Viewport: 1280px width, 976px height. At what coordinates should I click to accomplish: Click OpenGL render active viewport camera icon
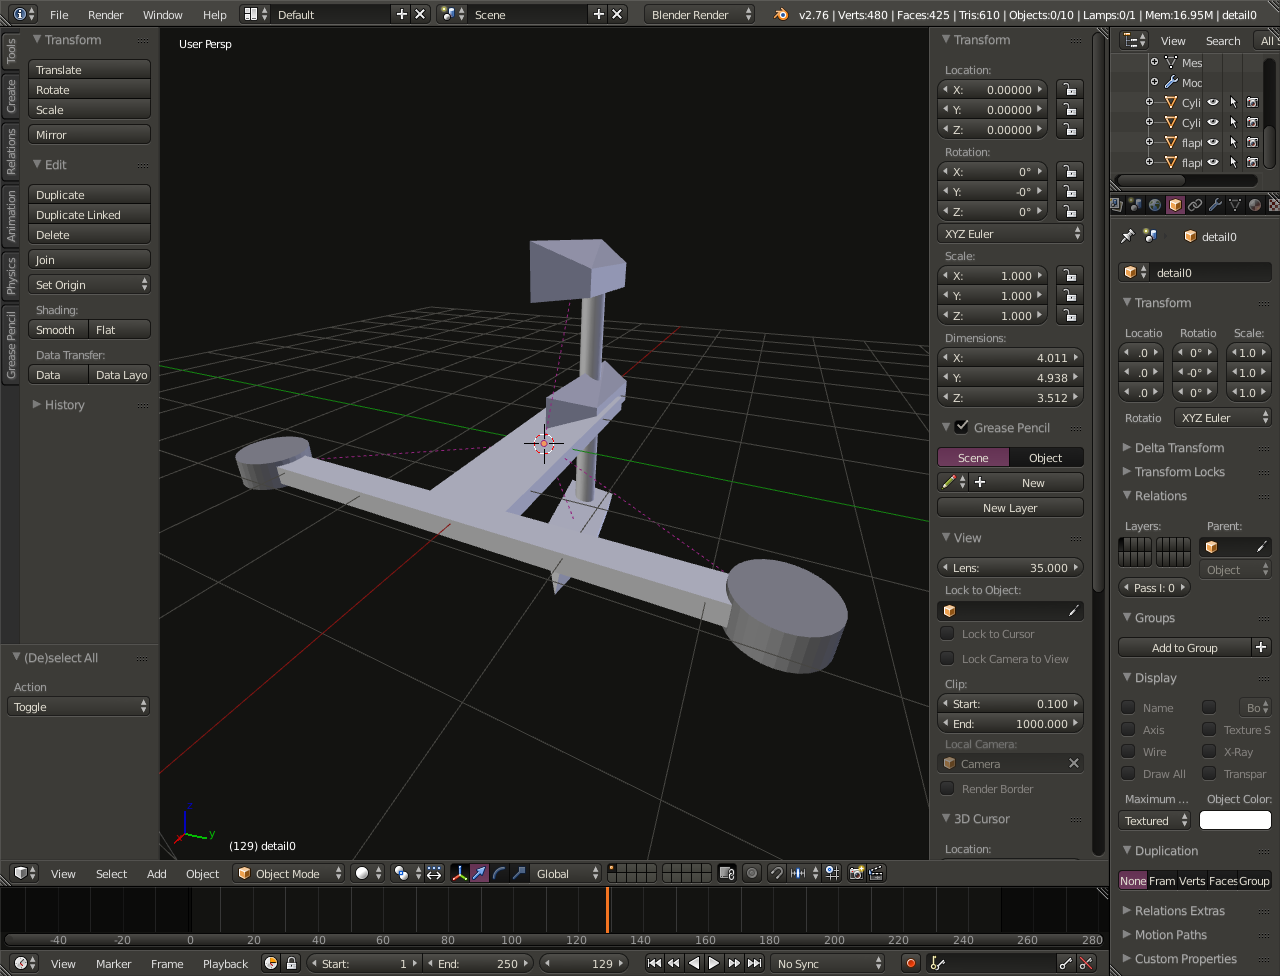point(856,873)
